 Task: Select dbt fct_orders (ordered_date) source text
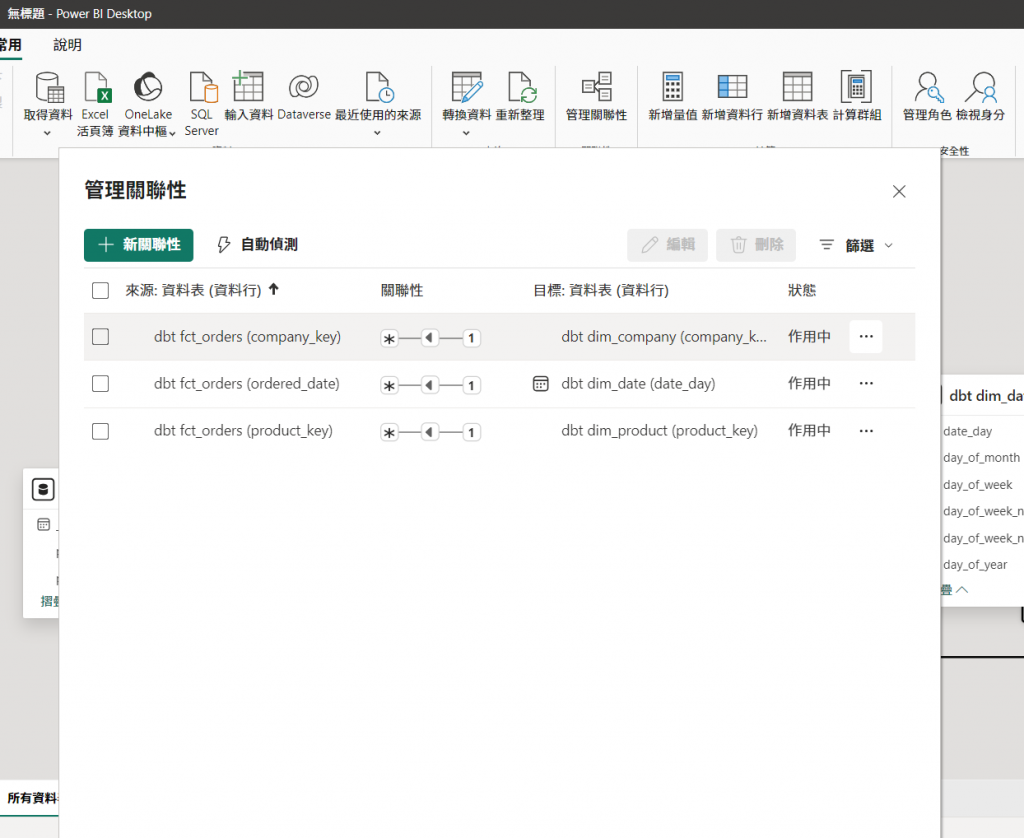point(247,383)
